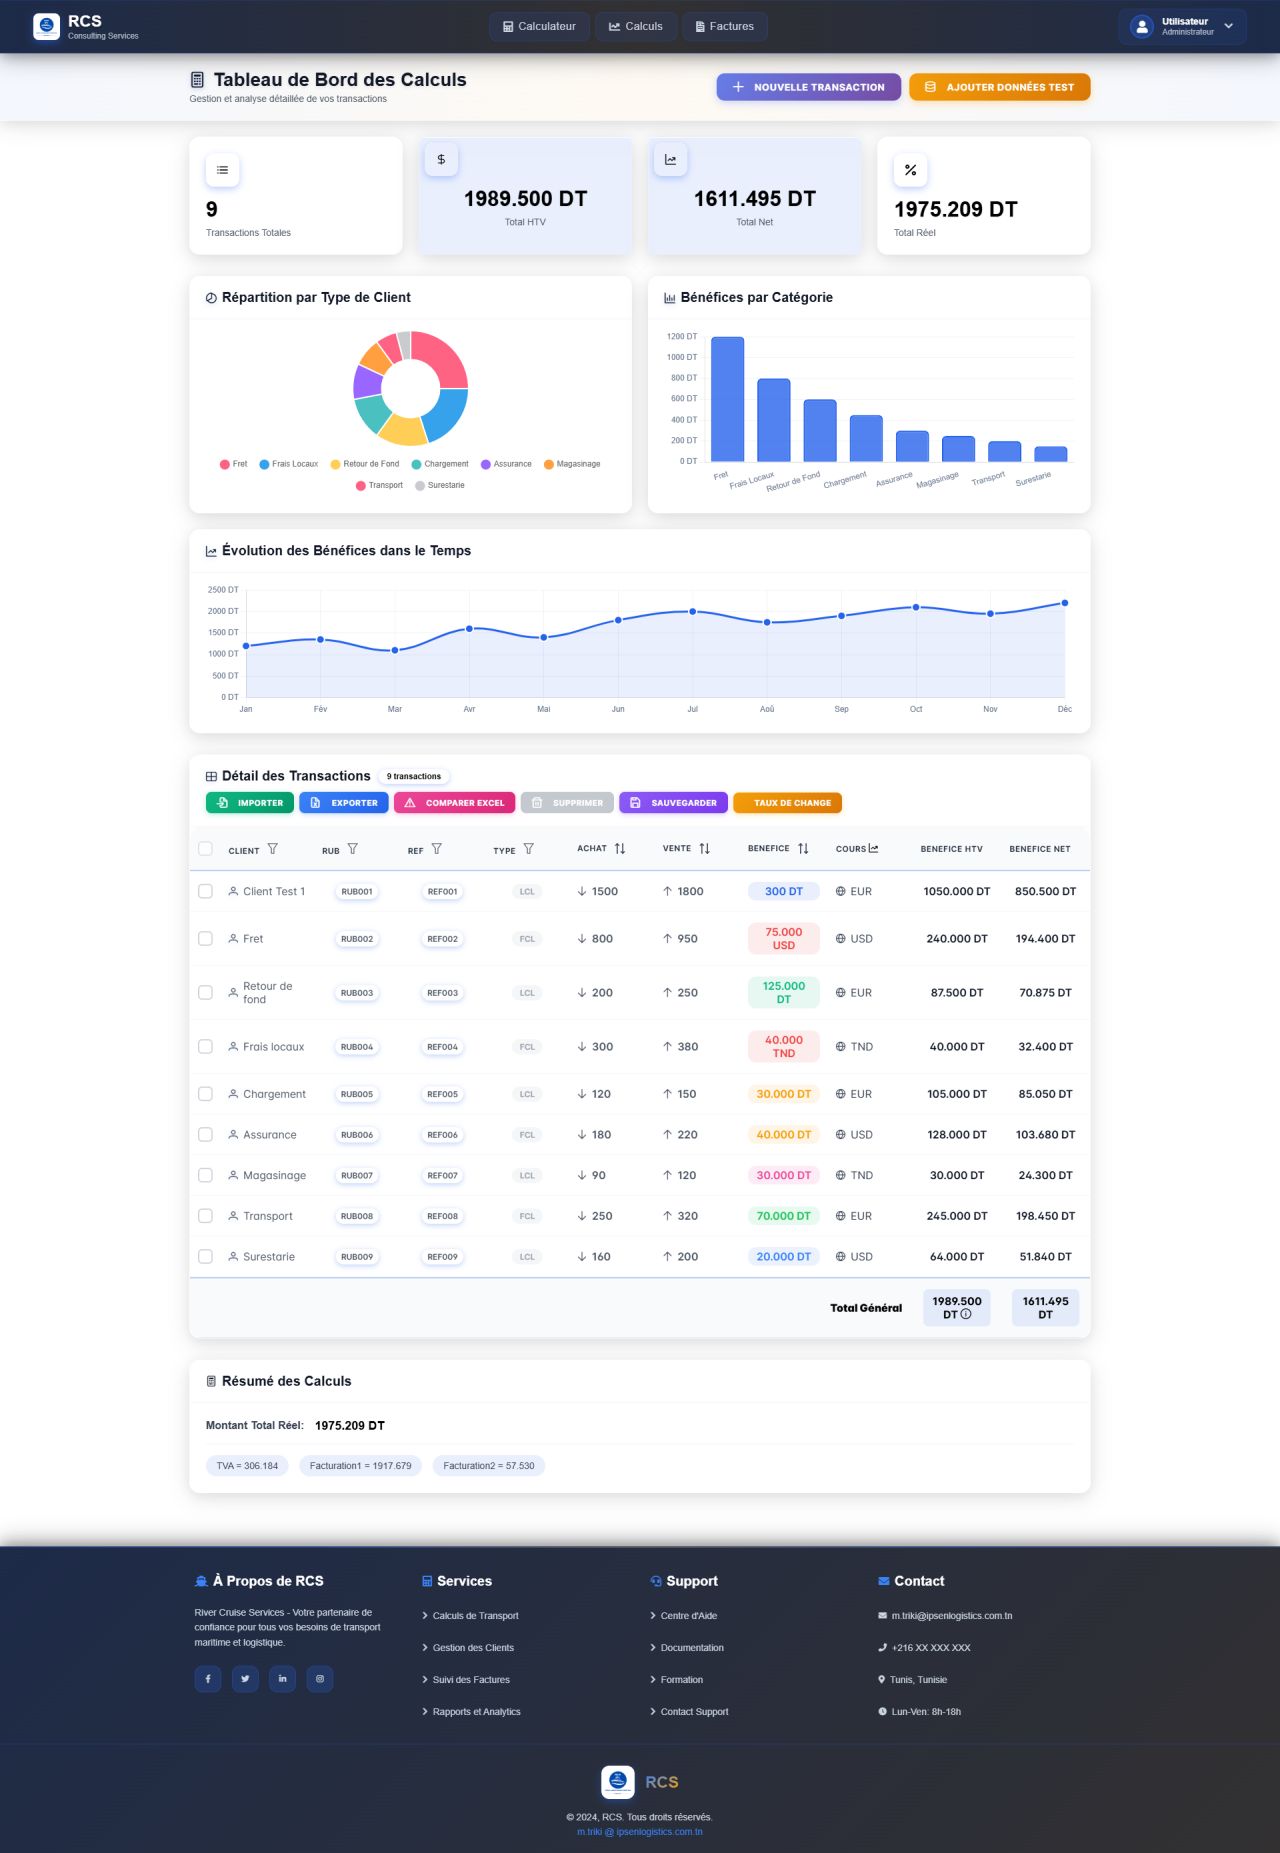This screenshot has height=1853, width=1280.
Task: Click the SUPPRIMER button
Action: coord(567,803)
